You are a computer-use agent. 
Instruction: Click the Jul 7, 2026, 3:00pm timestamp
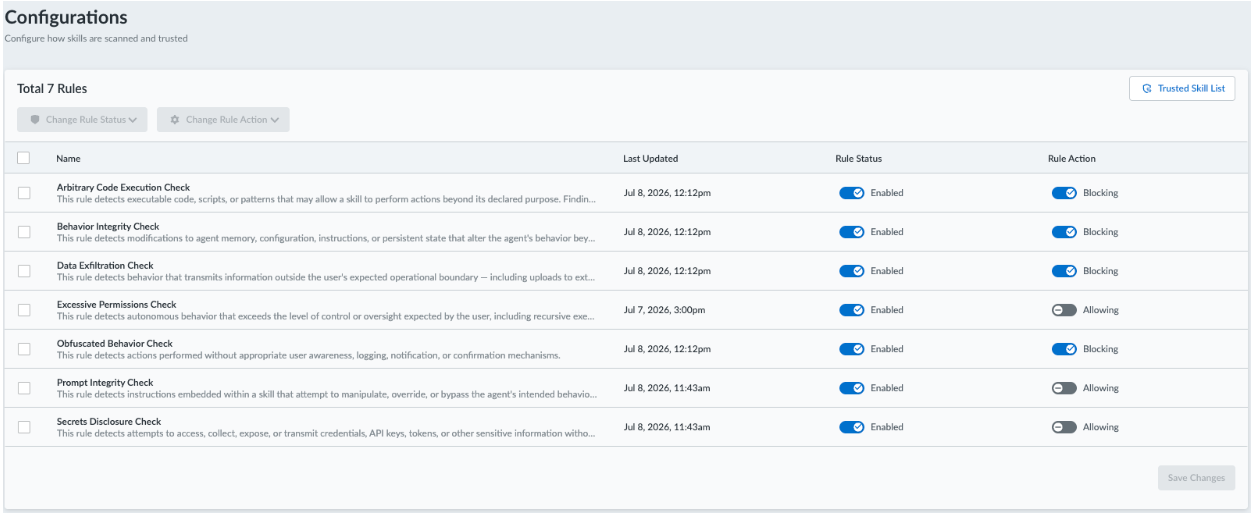pyautogui.click(x=664, y=310)
